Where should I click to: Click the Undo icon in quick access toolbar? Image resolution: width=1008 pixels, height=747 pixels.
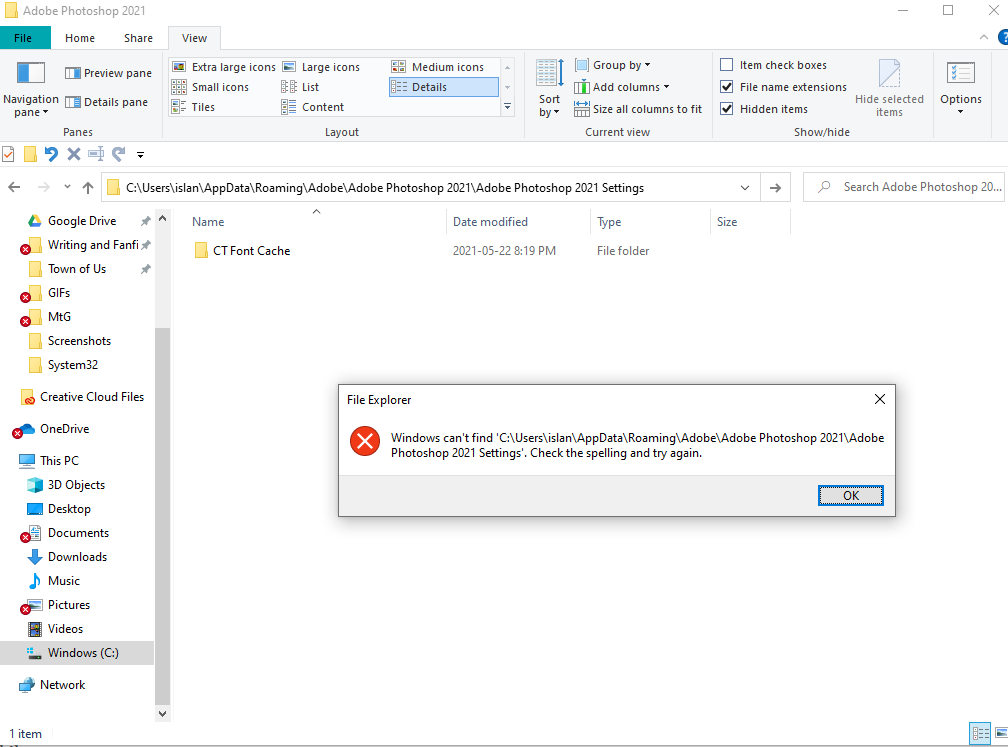[x=49, y=154]
